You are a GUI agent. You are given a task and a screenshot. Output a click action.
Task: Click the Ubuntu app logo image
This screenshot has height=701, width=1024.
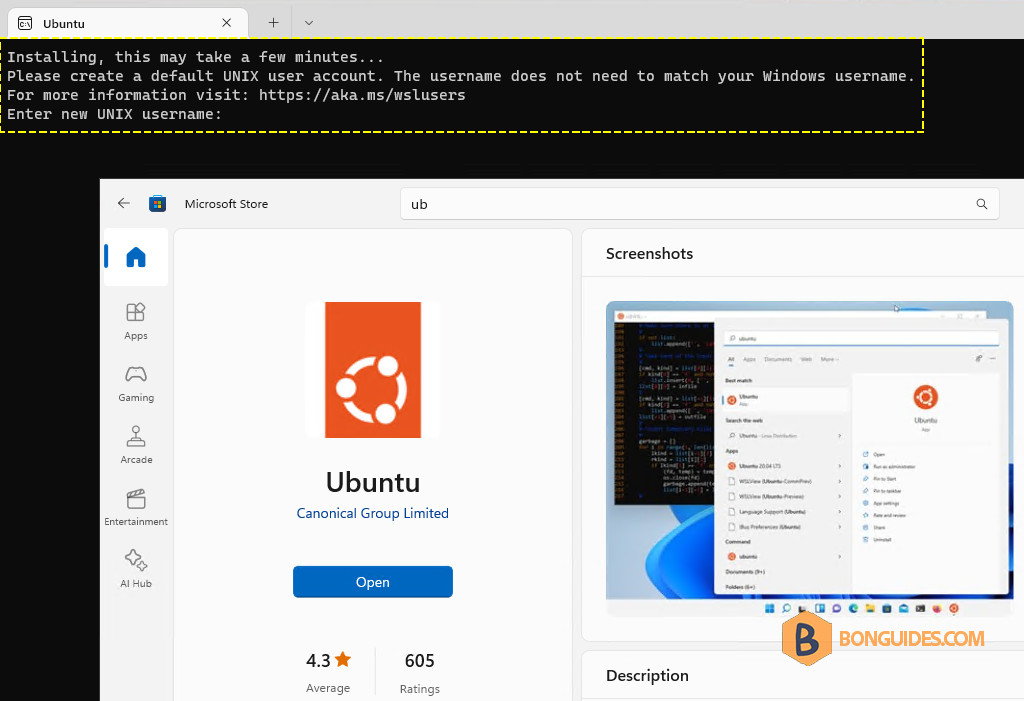coord(373,370)
